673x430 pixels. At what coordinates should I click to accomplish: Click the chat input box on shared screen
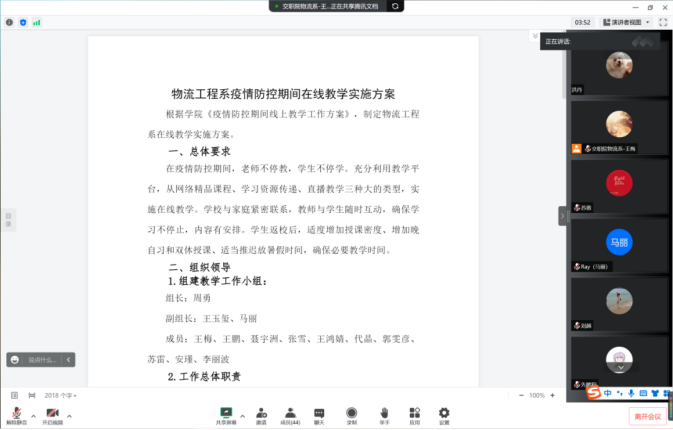40,359
